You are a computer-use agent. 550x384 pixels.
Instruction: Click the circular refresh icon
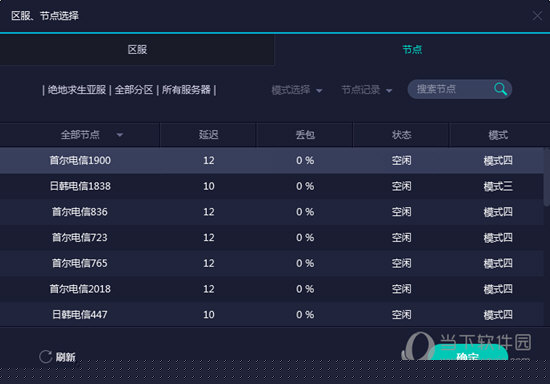coord(46,357)
